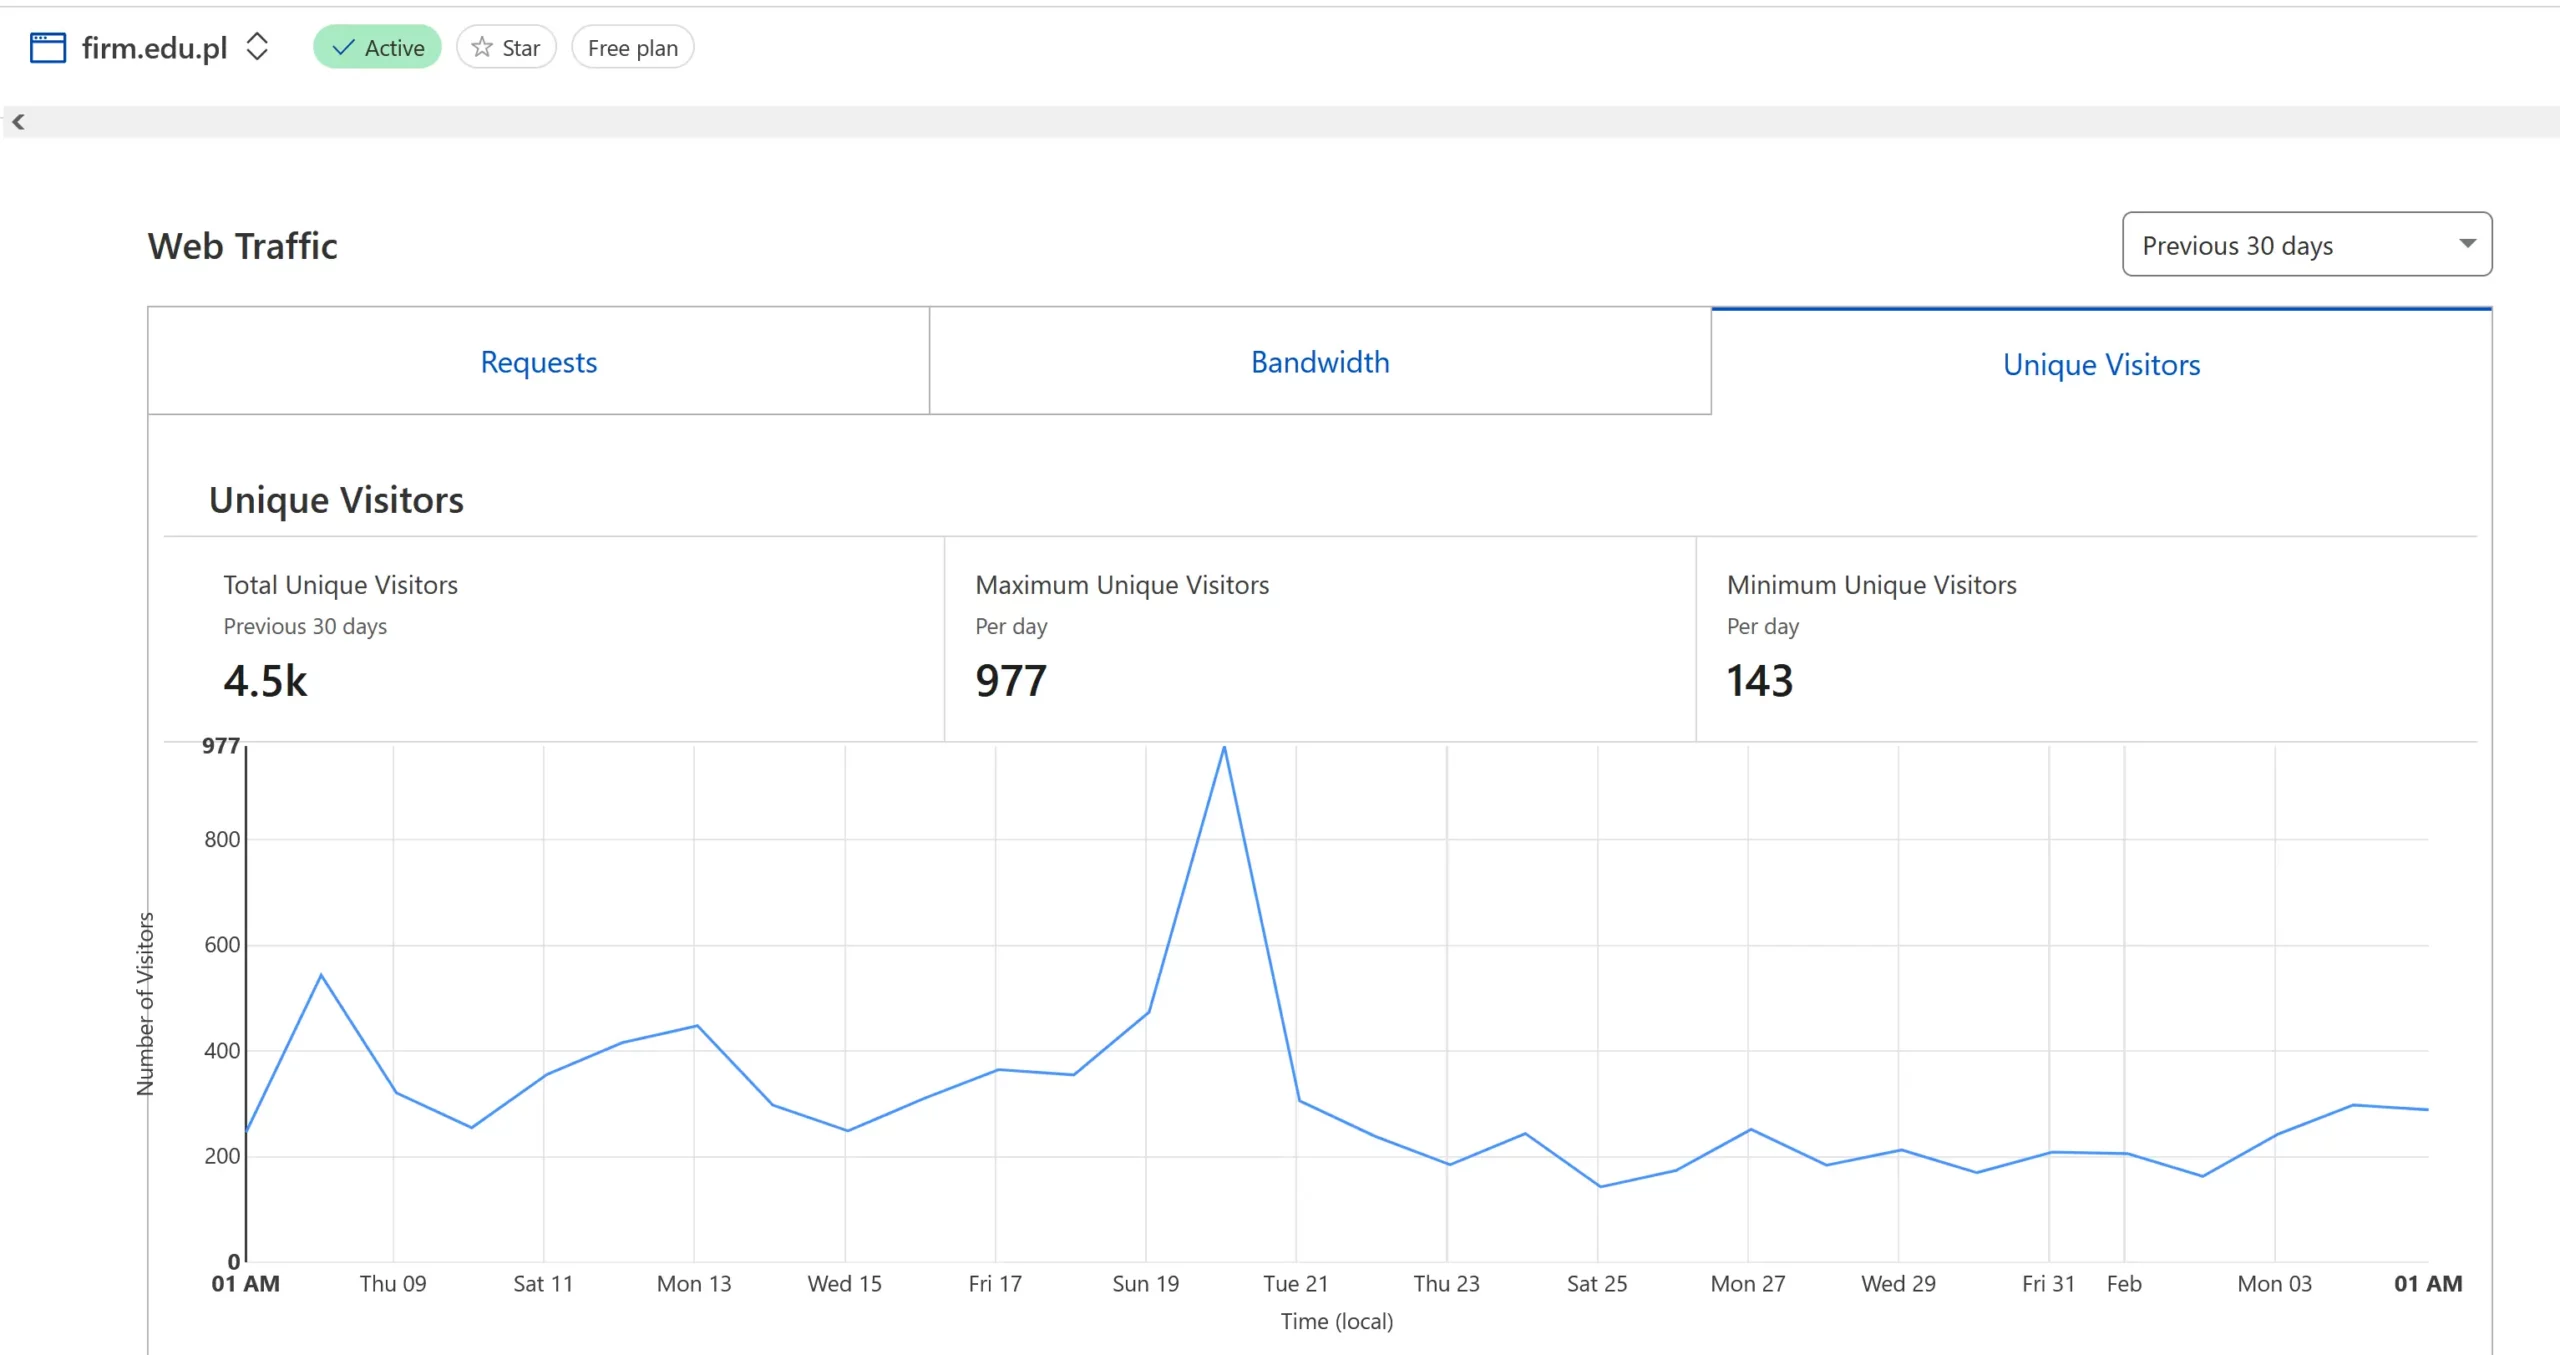Click the 977 peak point on the chart
The width and height of the screenshot is (2560, 1355).
[x=1223, y=748]
